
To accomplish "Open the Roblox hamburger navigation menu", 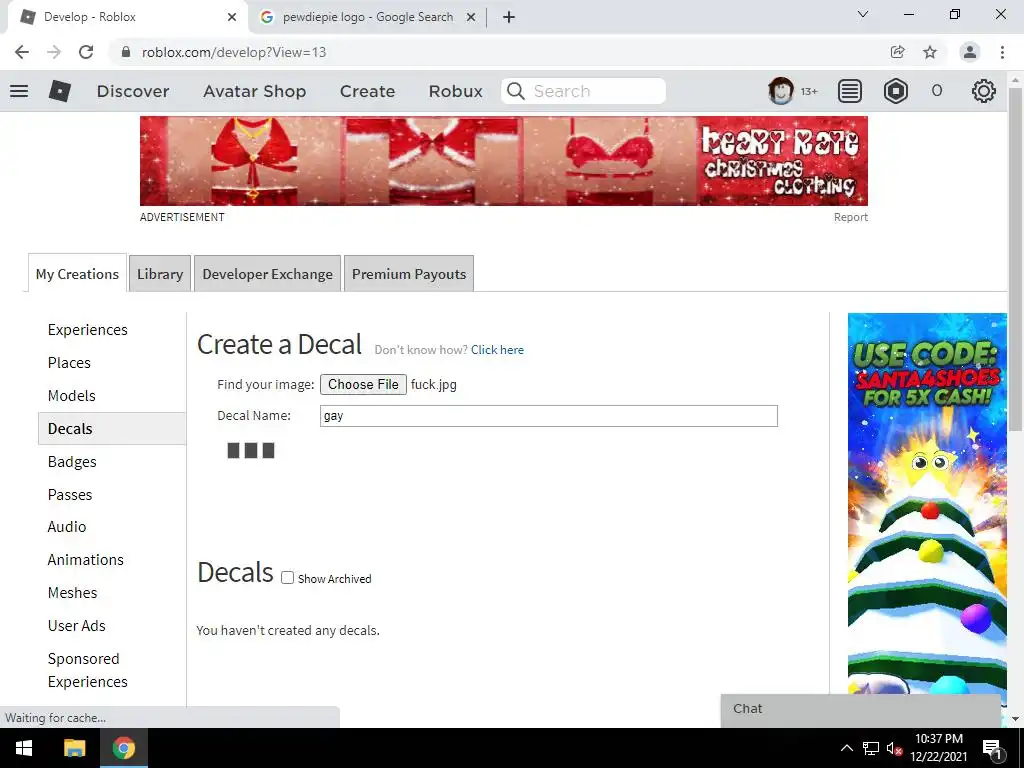I will click(19, 91).
